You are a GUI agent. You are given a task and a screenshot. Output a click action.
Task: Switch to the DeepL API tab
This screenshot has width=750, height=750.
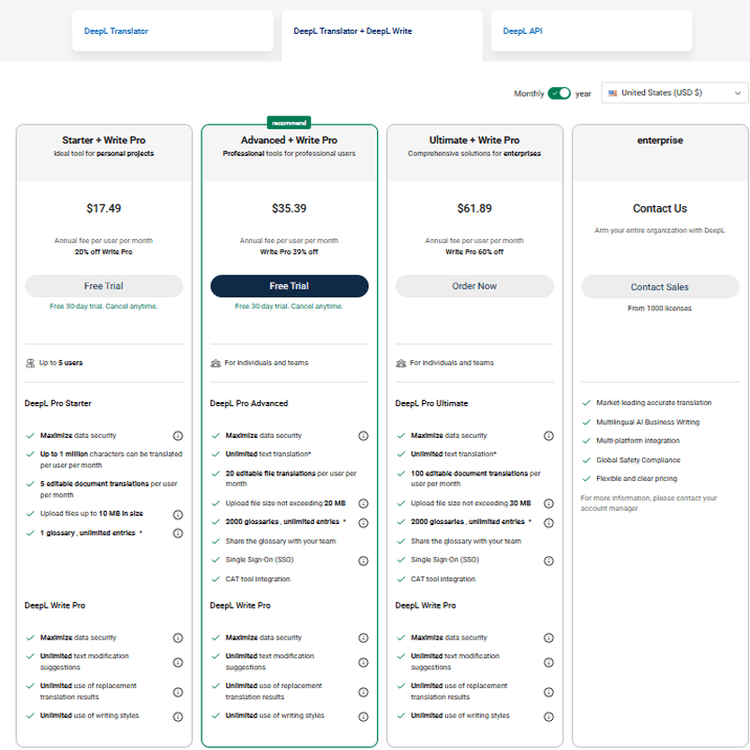[x=591, y=31]
